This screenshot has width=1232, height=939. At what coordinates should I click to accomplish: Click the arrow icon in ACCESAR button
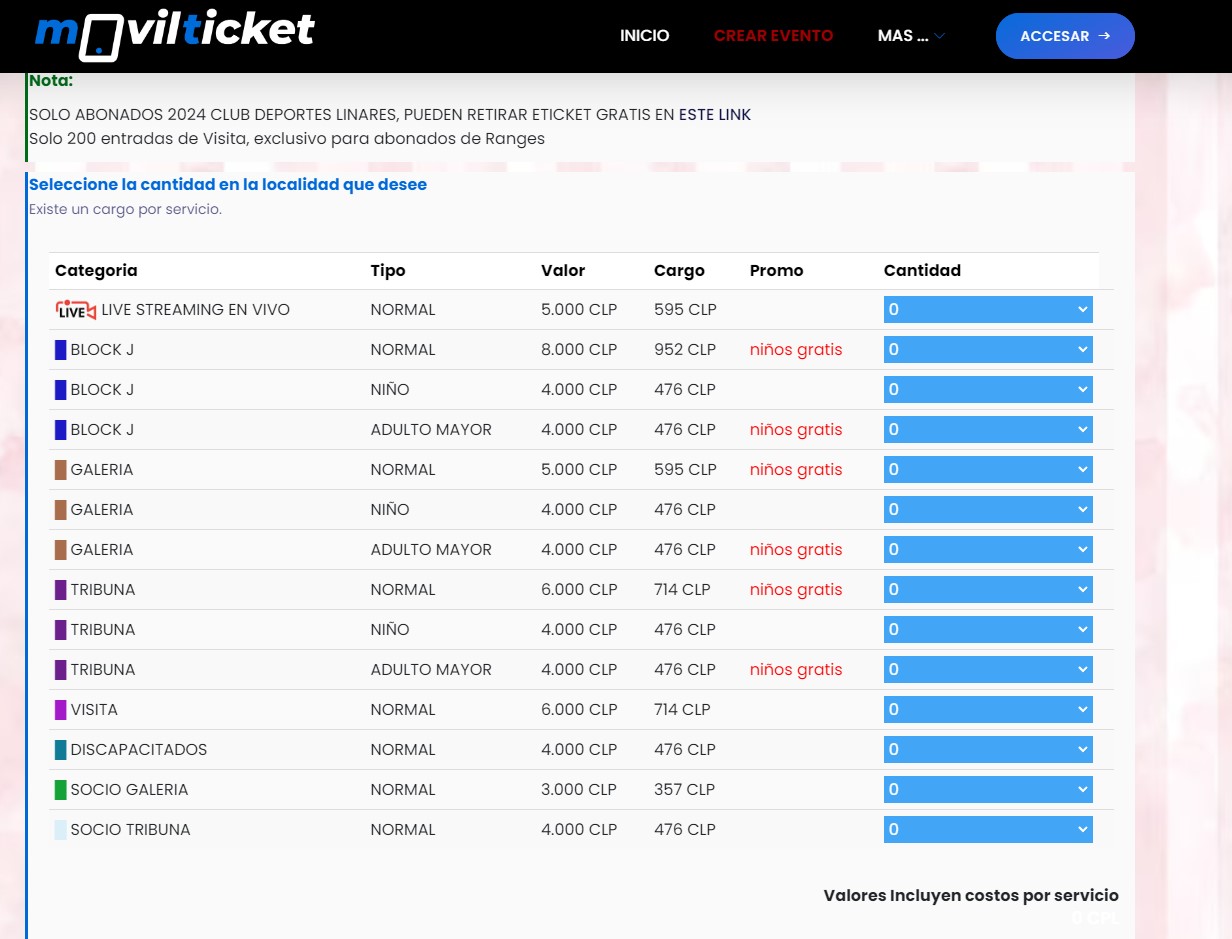point(1104,36)
